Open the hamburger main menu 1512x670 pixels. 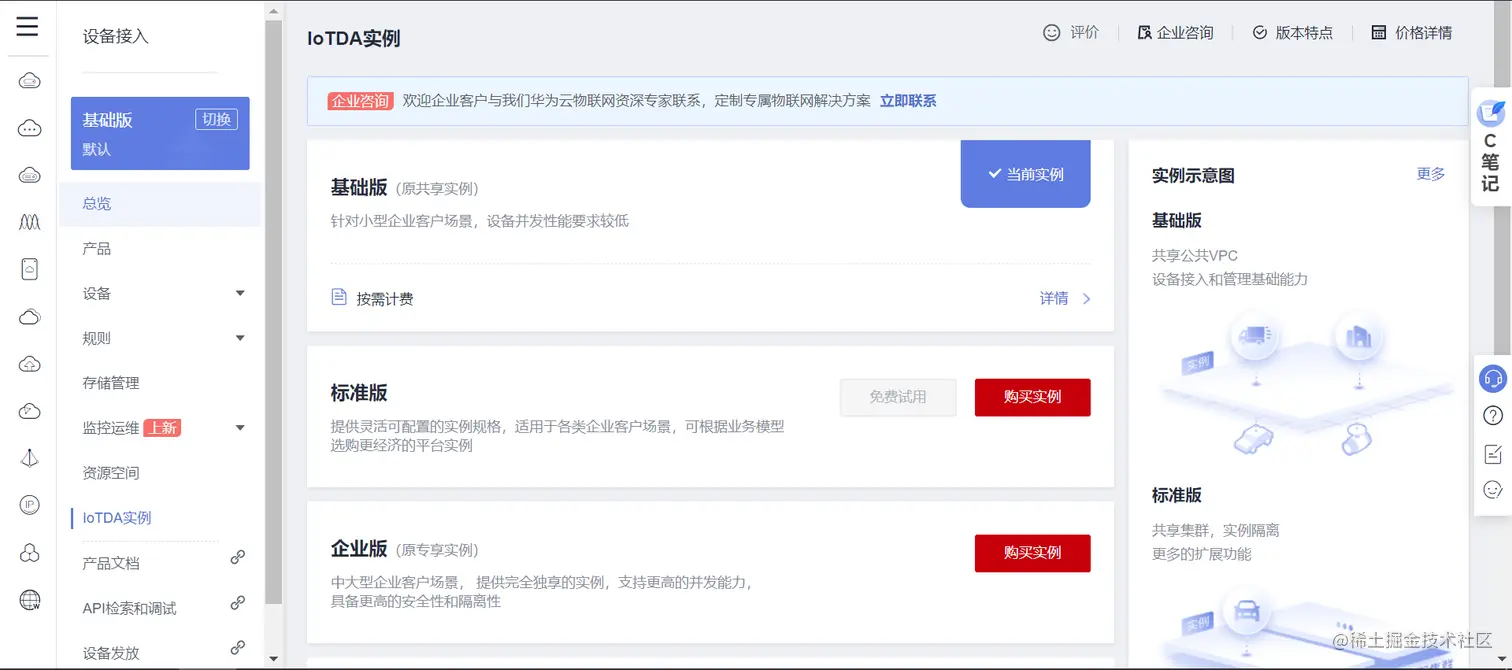pos(27,27)
